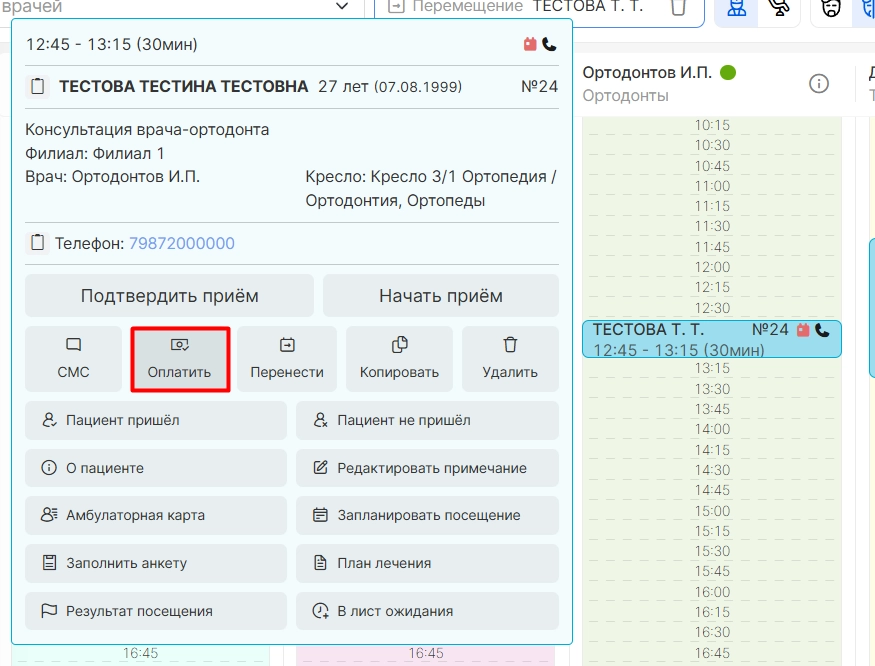Cancel Перемещение using the trash icon
Viewport: 875px width, 666px height.
pyautogui.click(x=678, y=7)
